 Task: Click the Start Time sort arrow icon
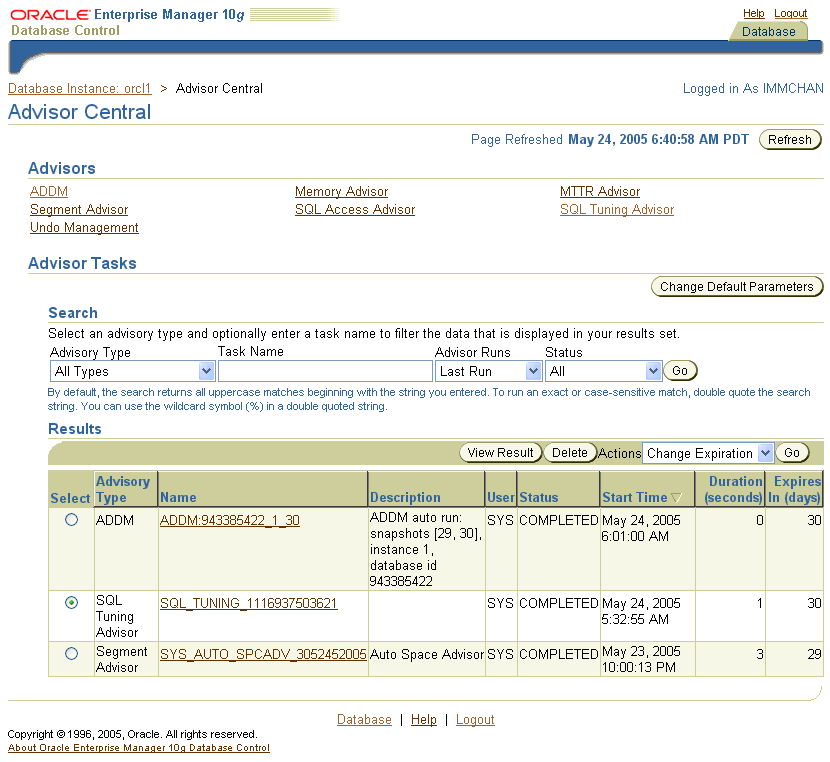point(677,498)
